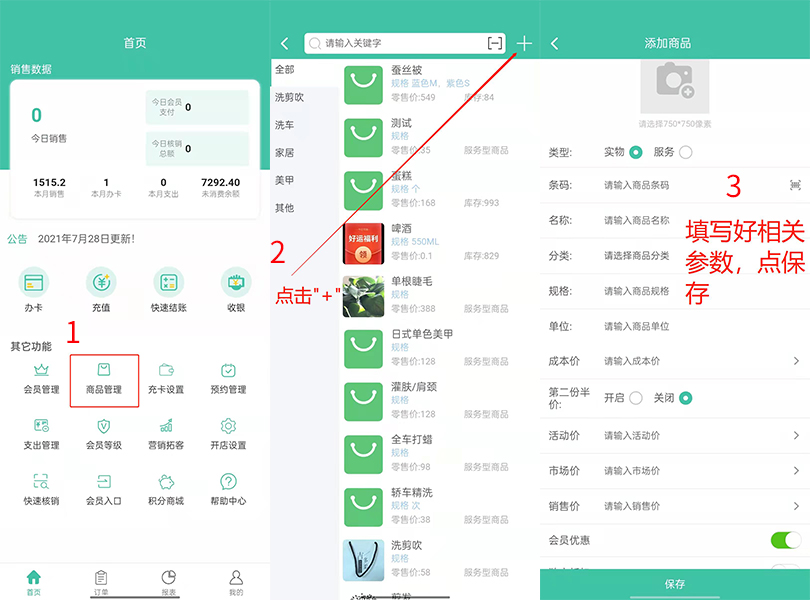This screenshot has width=810, height=600.
Task: Open 收银 cashier icon
Action: coord(236,290)
